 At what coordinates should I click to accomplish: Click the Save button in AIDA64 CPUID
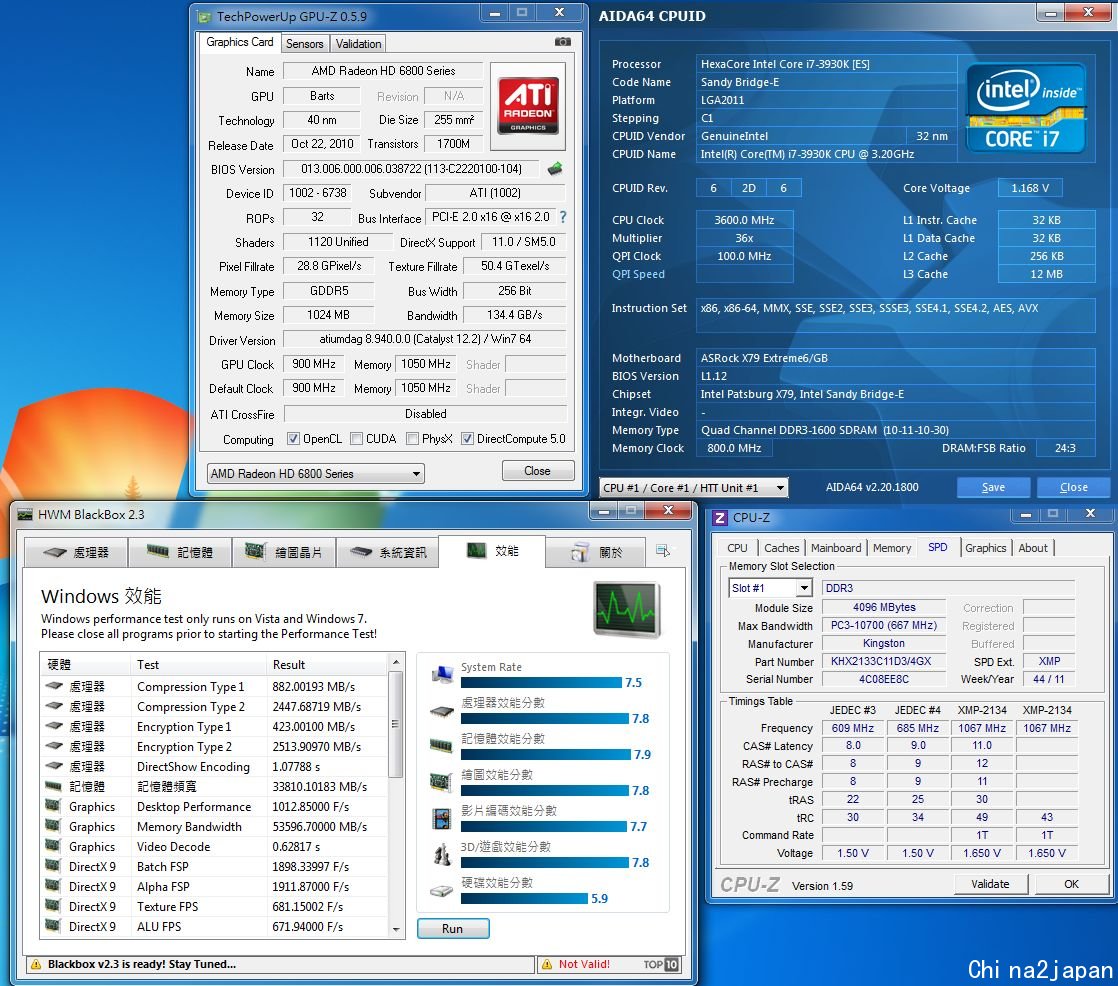tap(993, 487)
